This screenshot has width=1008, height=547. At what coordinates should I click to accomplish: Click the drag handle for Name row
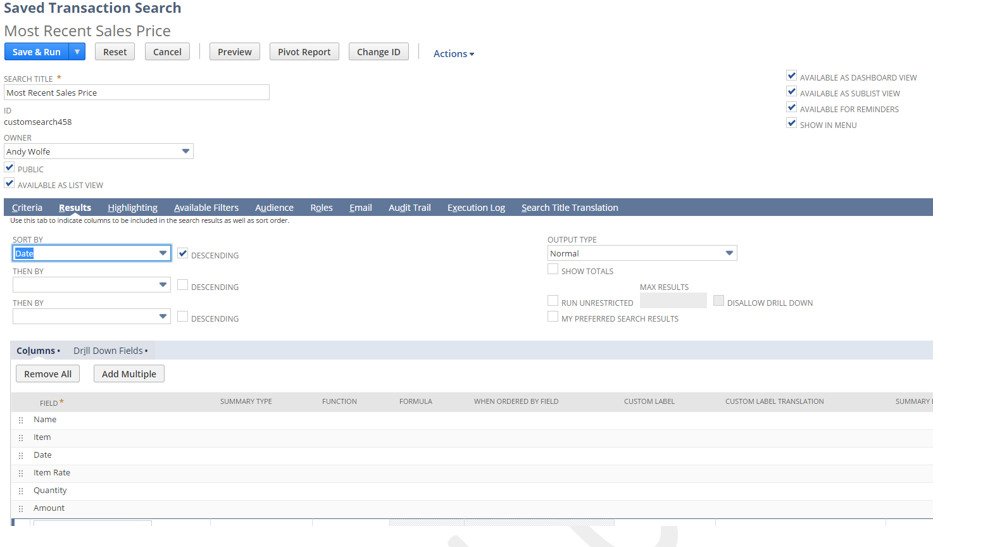(20, 420)
